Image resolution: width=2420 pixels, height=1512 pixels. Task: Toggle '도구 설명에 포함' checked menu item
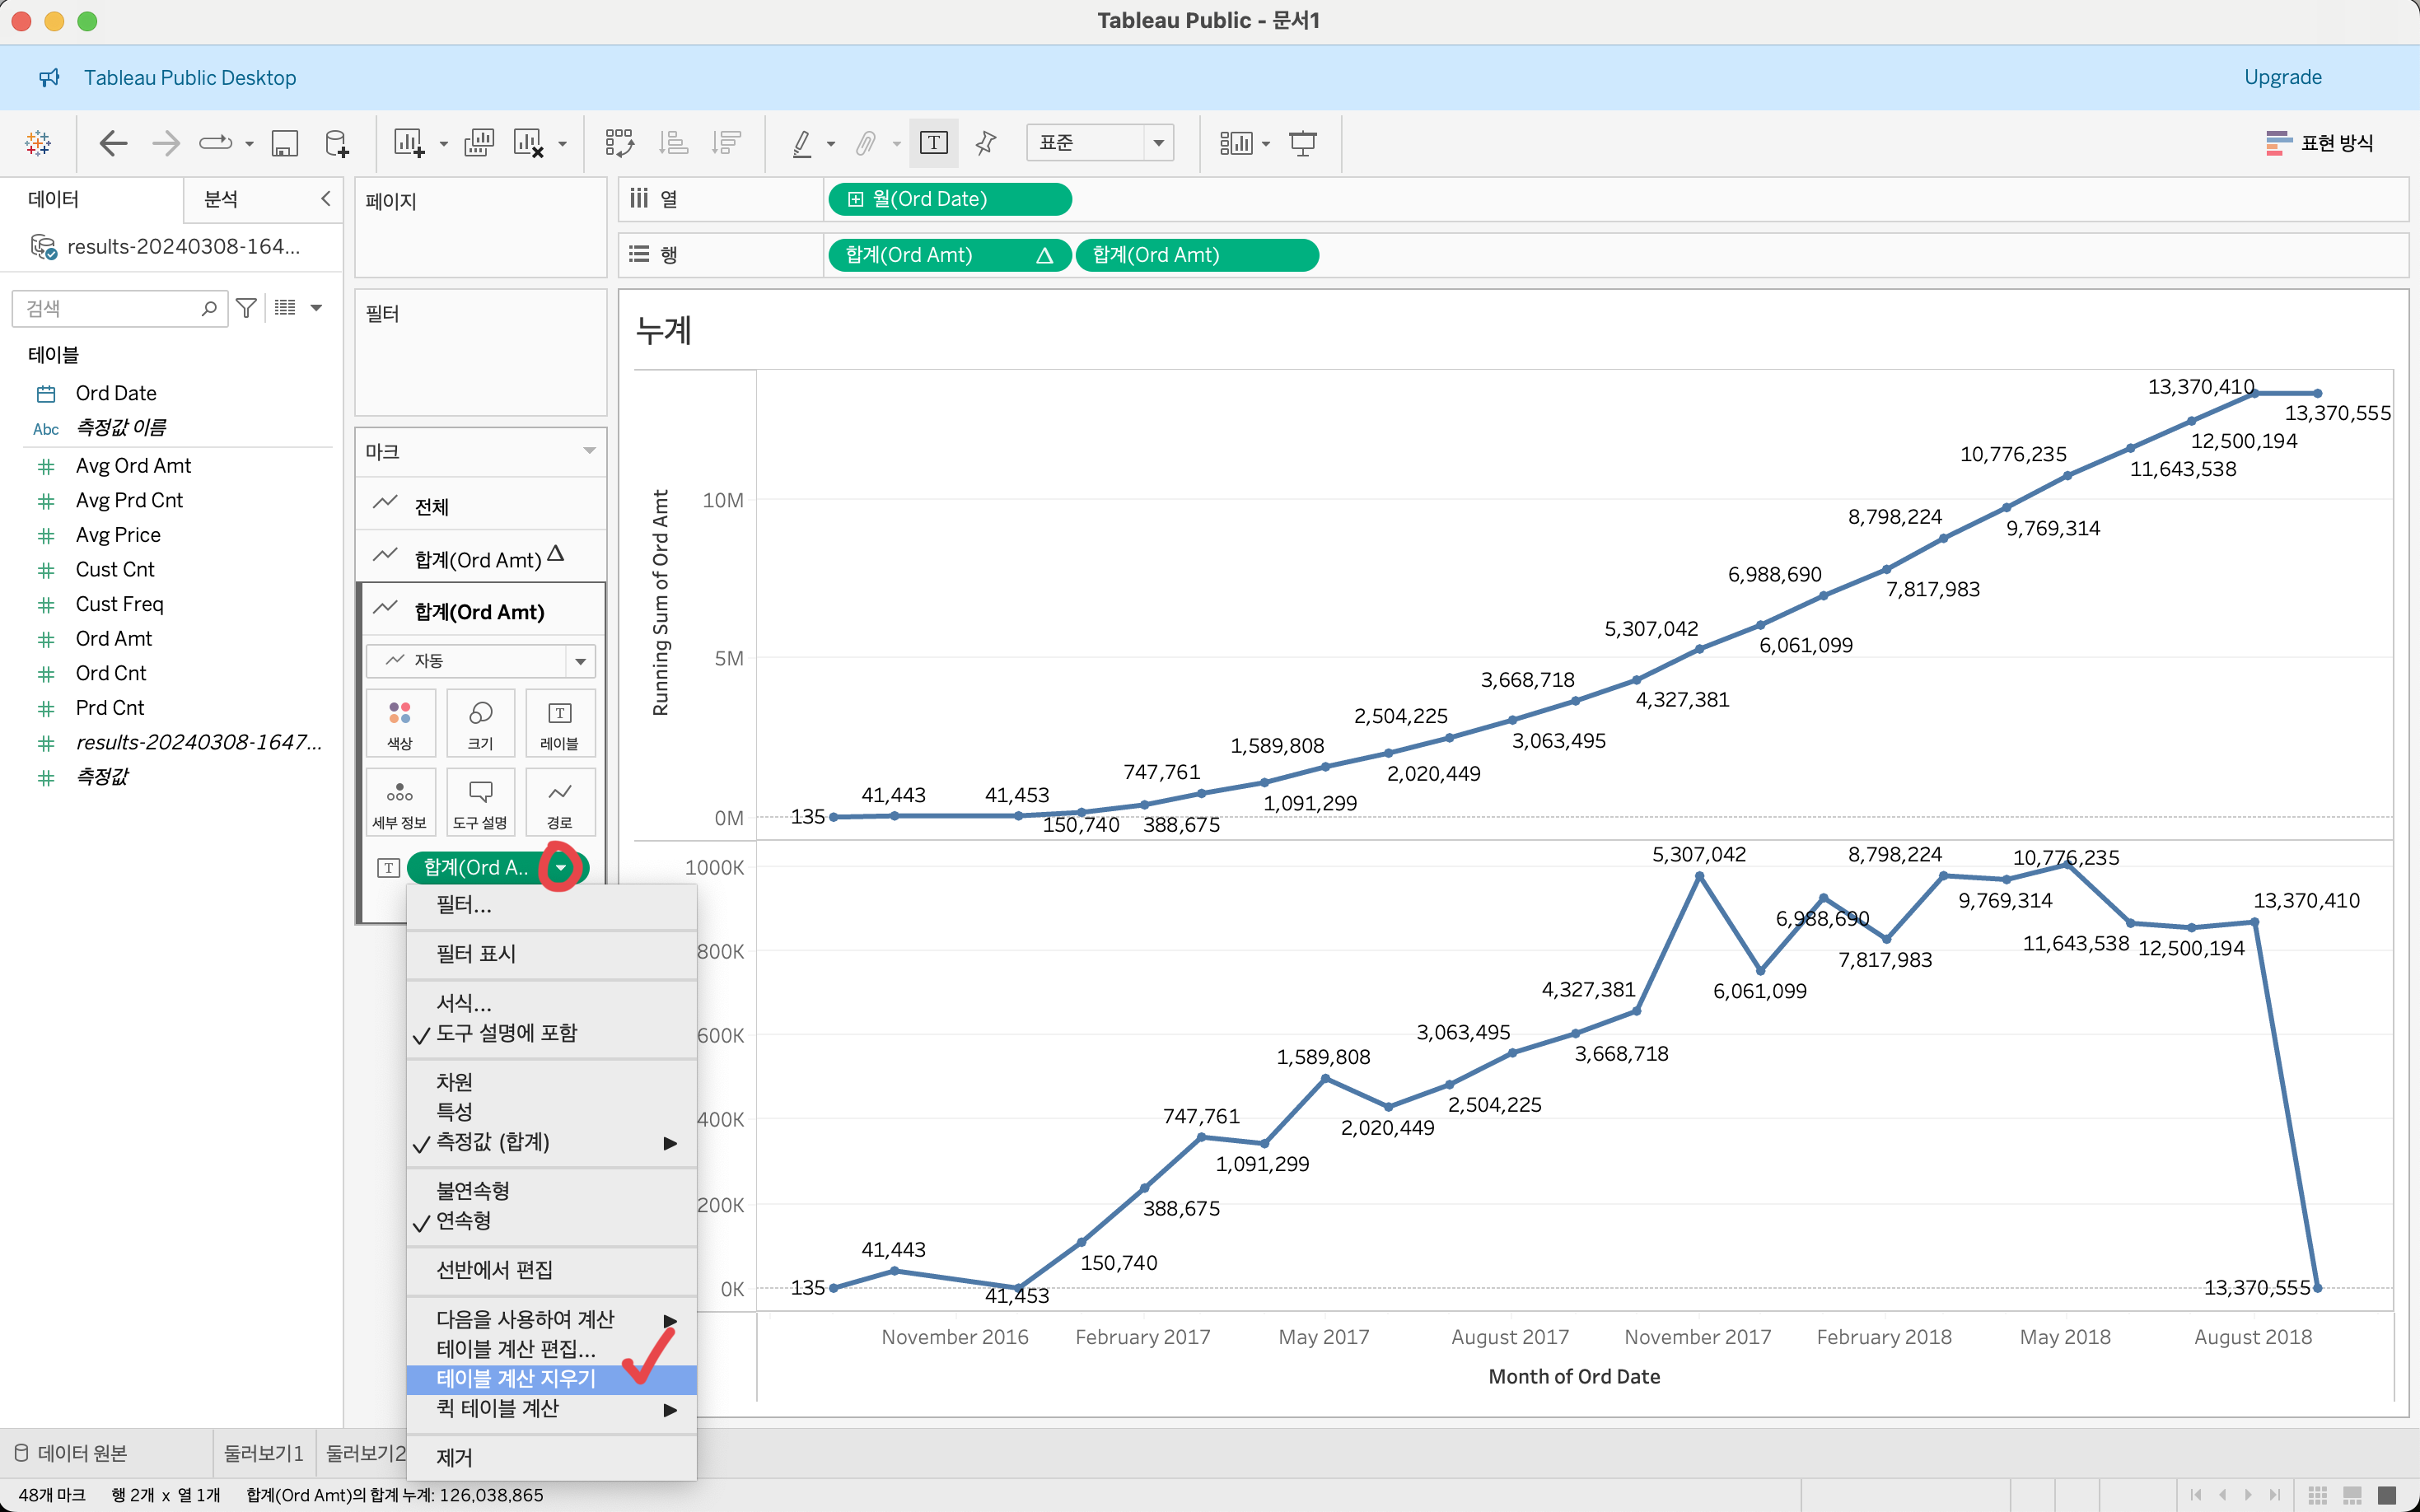506,1033
